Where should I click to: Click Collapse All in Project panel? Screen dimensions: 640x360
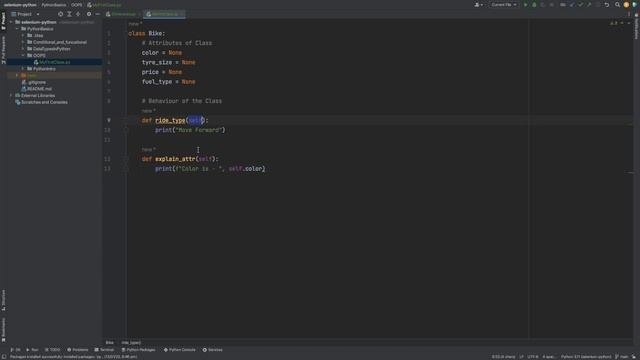78,14
